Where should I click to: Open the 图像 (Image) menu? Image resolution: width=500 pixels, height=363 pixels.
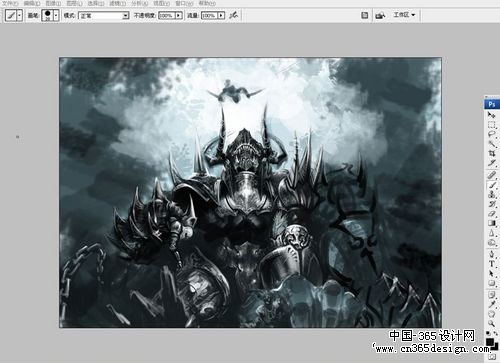(x=53, y=3)
